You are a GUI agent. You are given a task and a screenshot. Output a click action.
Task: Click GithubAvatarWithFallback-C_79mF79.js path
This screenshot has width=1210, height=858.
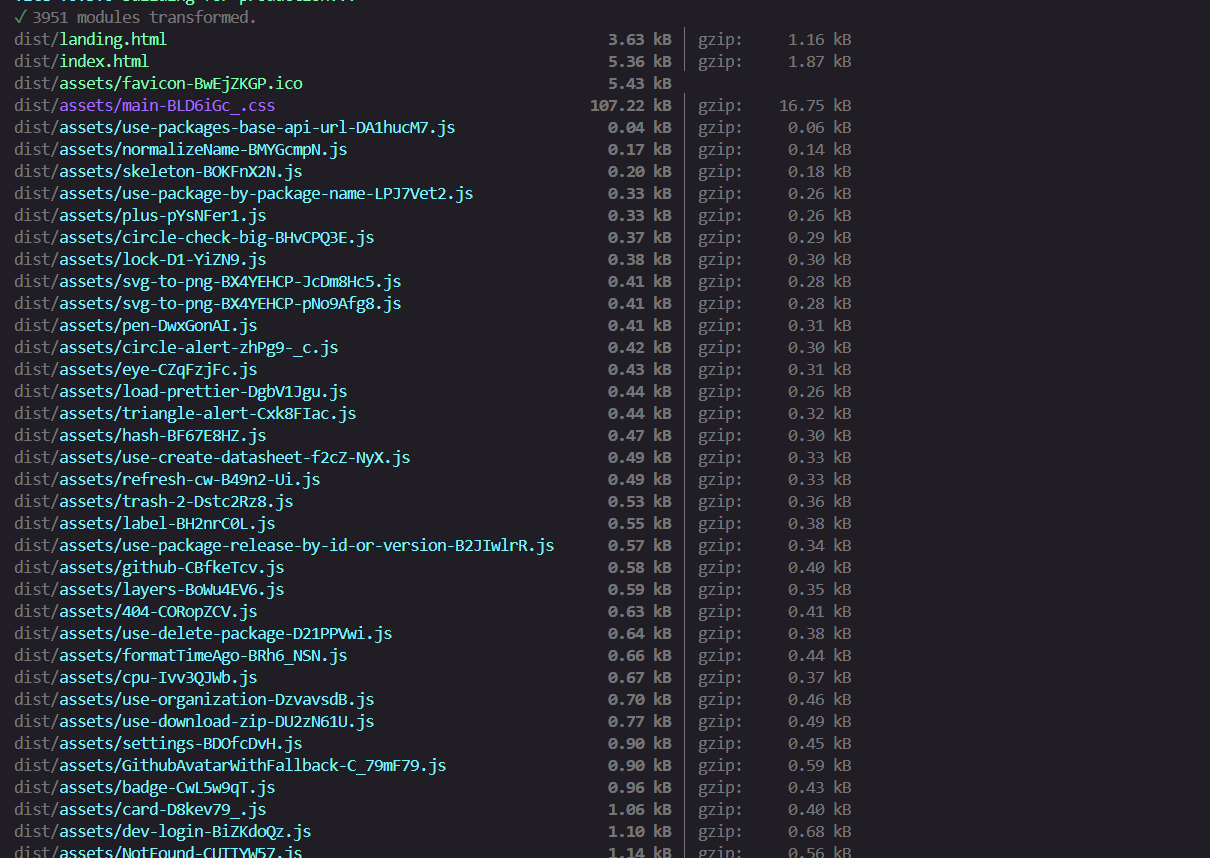tap(230, 765)
